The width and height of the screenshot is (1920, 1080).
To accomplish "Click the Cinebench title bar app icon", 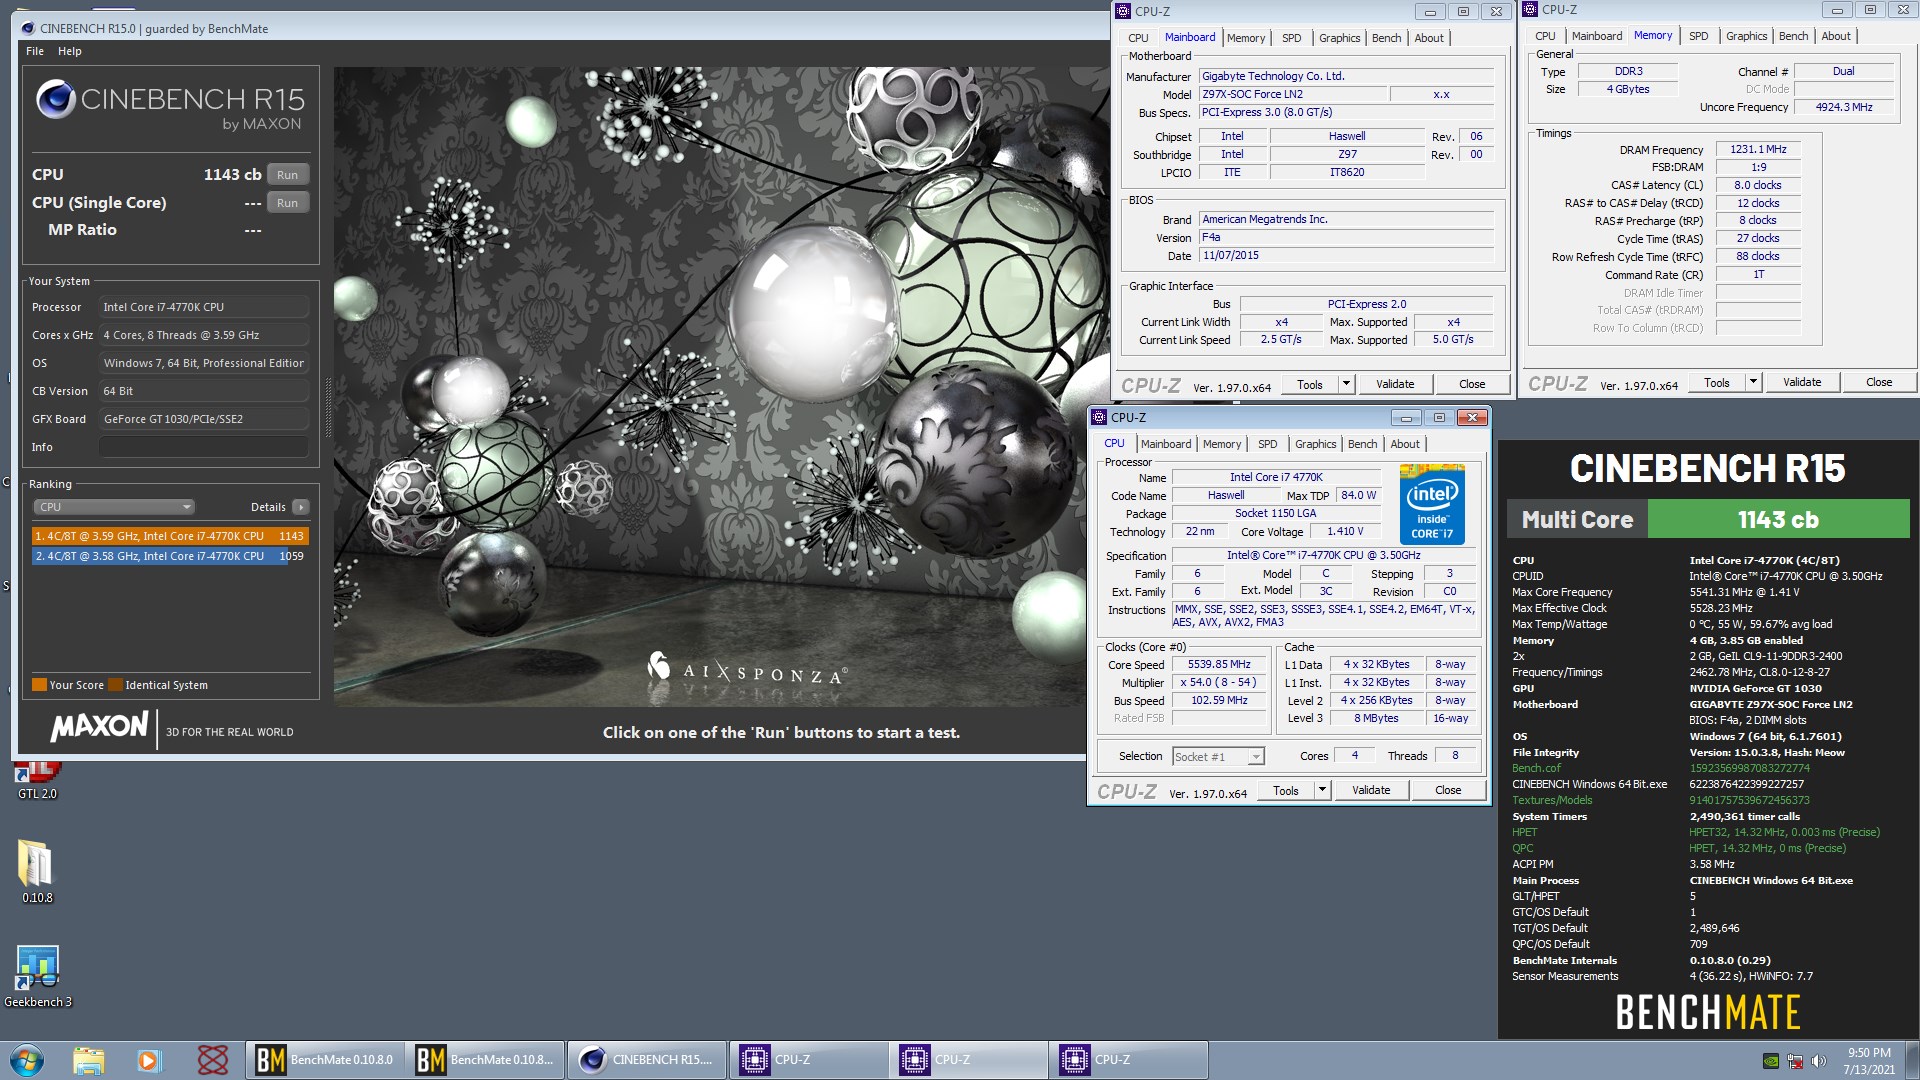I will click(x=28, y=28).
